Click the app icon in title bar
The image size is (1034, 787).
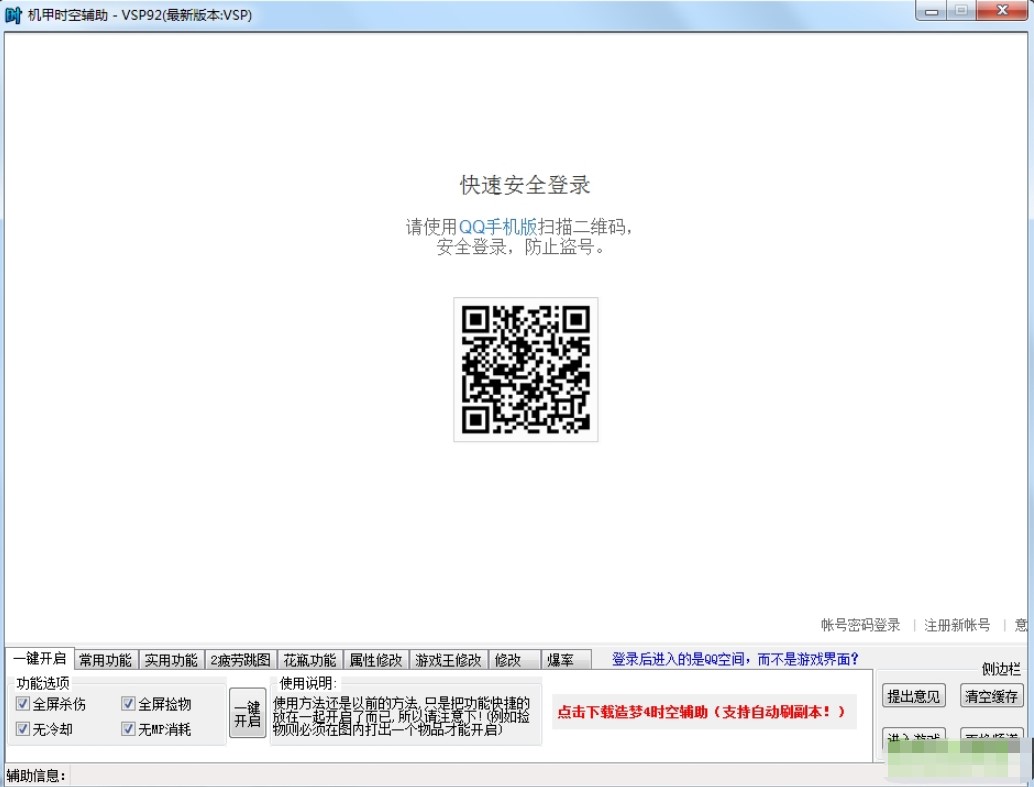point(14,15)
